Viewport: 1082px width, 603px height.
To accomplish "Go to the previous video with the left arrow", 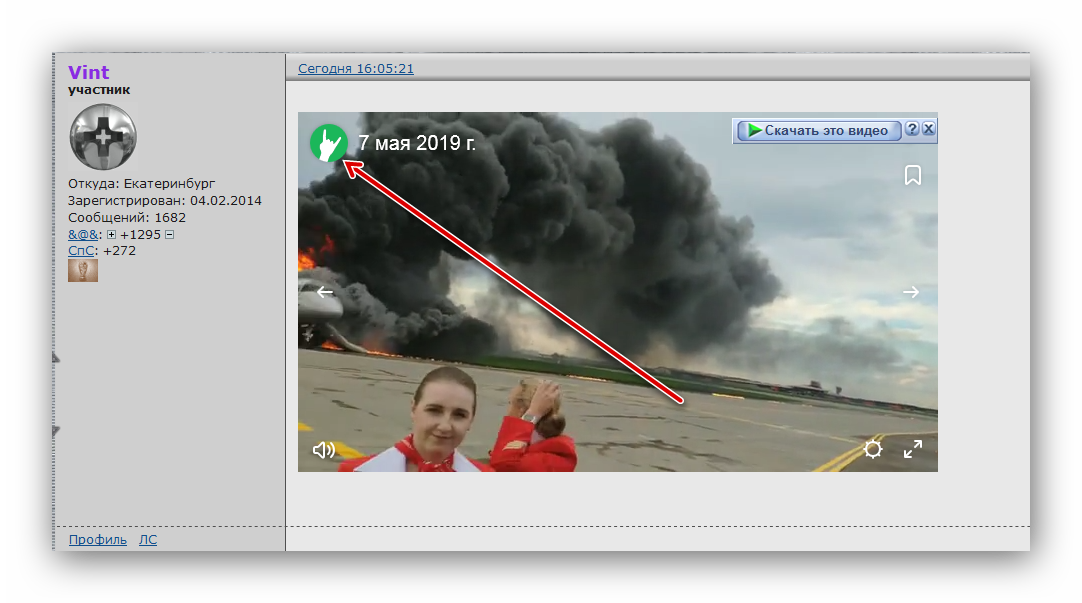I will 324,292.
